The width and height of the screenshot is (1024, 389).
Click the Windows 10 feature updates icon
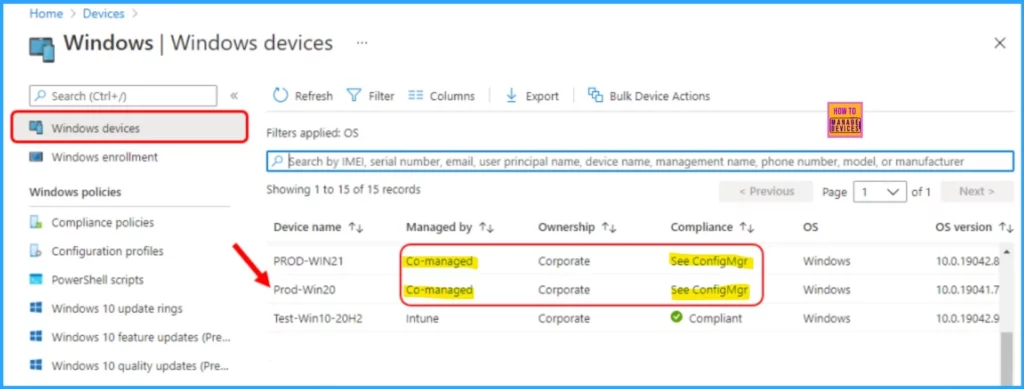coord(37,337)
